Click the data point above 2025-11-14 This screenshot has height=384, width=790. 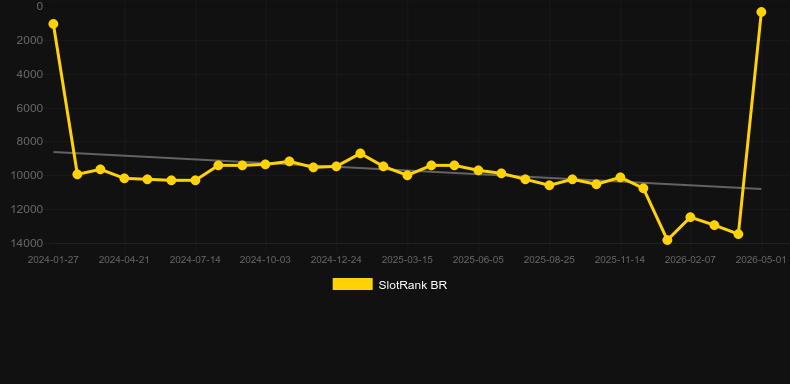pos(620,177)
